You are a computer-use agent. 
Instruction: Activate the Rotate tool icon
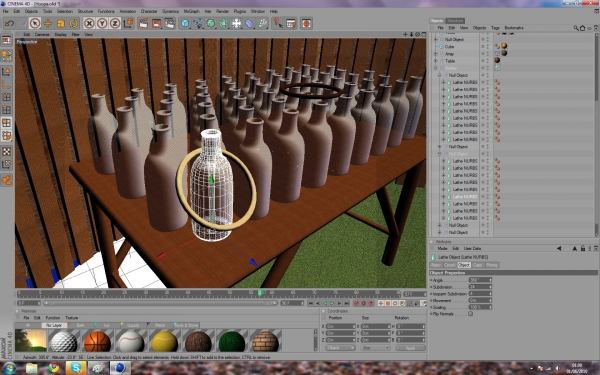[73, 23]
